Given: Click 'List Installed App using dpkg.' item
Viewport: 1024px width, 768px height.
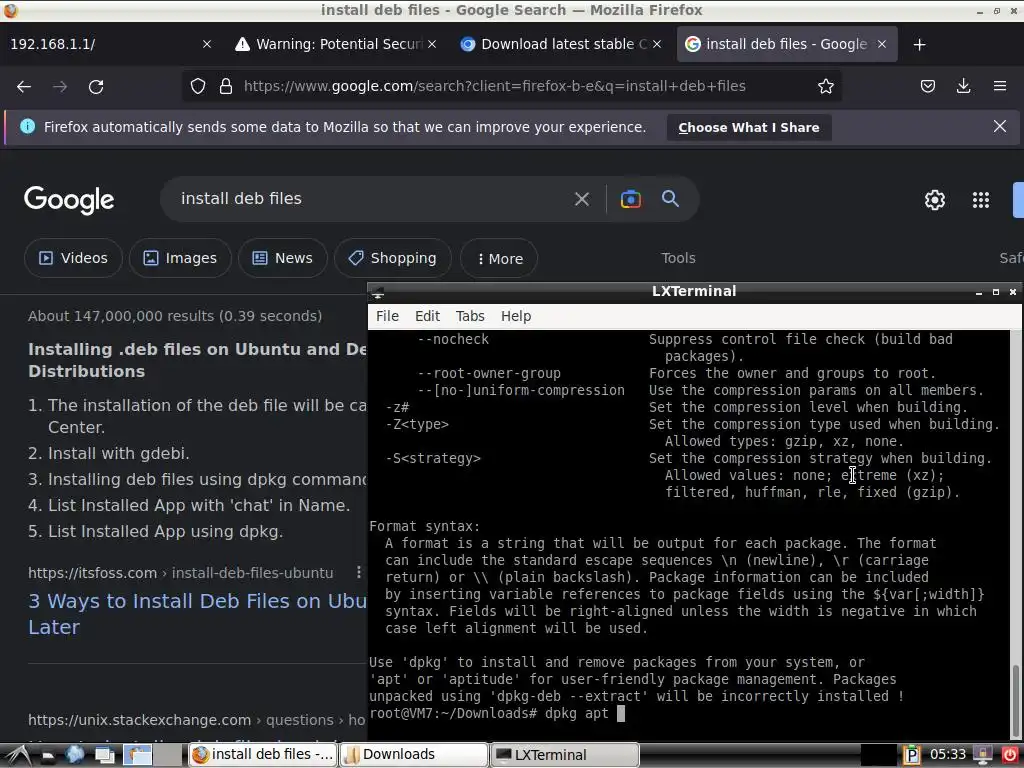Looking at the screenshot, I should 165,532.
